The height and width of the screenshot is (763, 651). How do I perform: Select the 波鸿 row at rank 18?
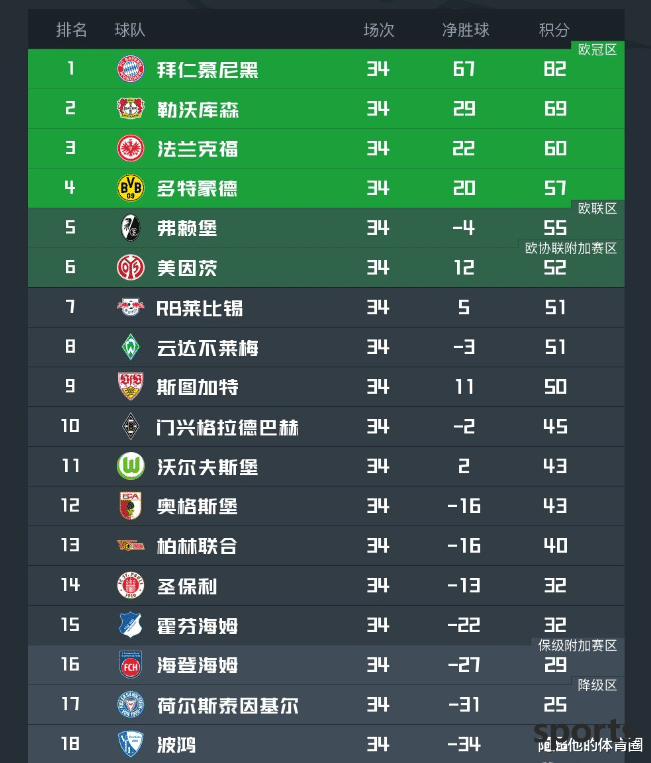pyautogui.click(x=326, y=744)
